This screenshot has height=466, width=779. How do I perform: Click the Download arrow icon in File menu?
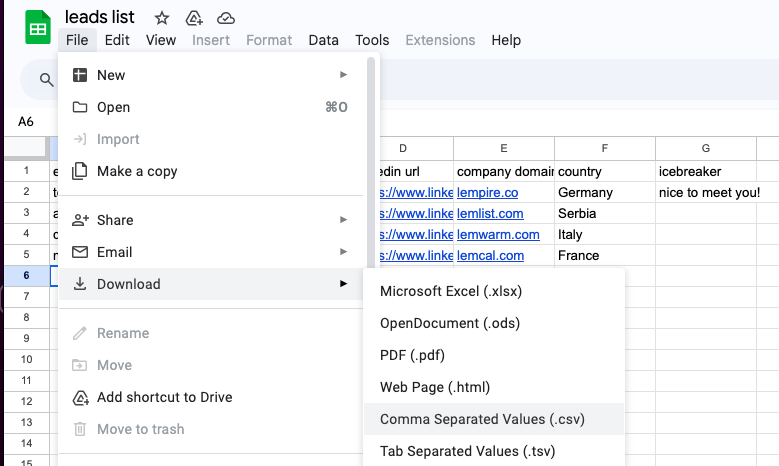pyautogui.click(x=80, y=284)
